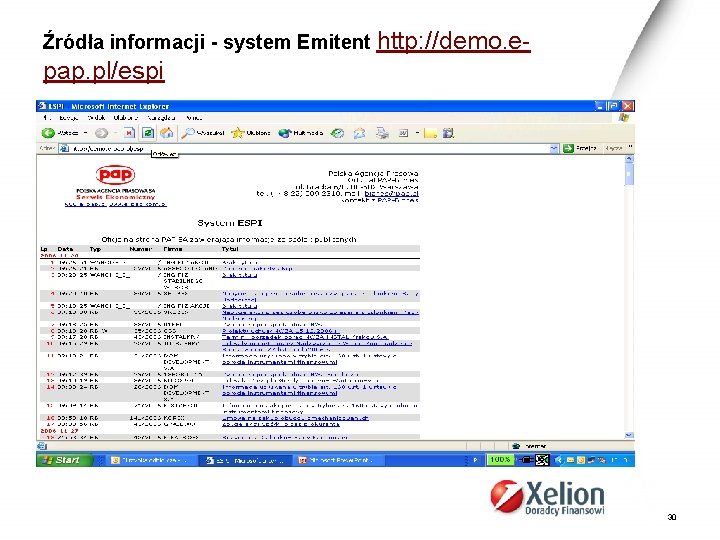Click the links under Serwis Ekonomiczny

pyautogui.click(x=115, y=204)
